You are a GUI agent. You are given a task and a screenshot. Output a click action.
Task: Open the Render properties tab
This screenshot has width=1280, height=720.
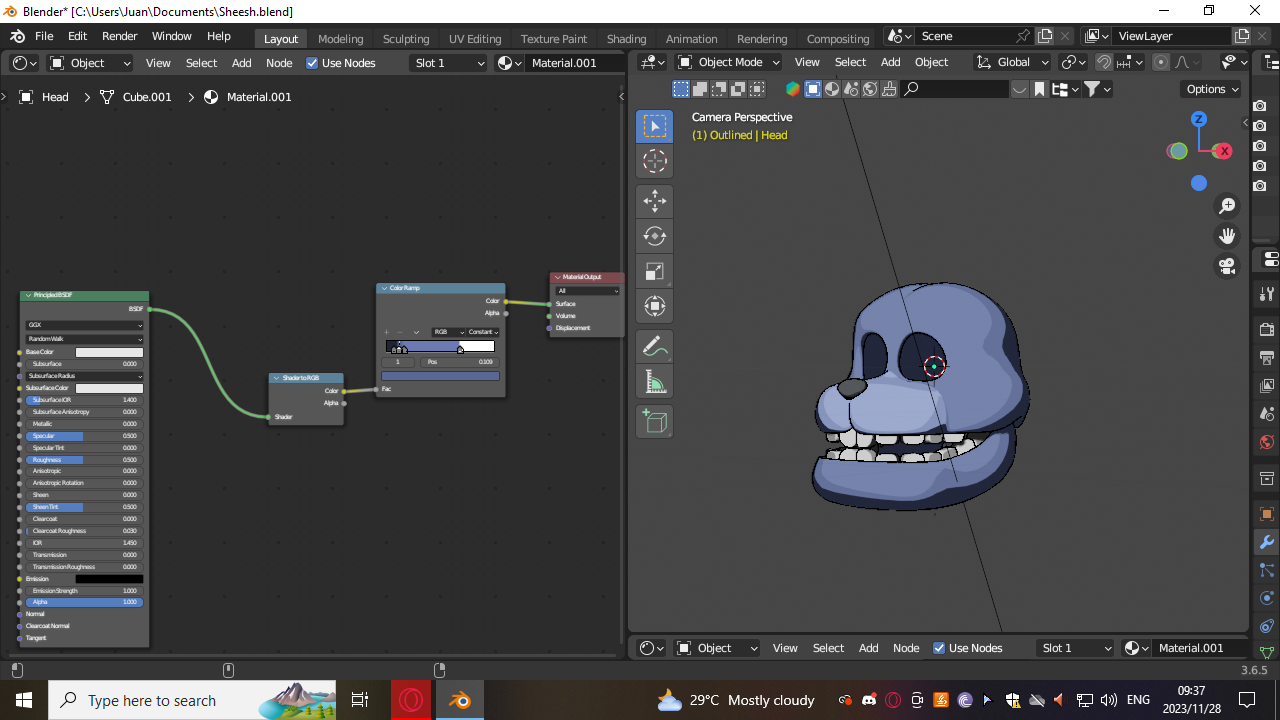[x=1267, y=330]
